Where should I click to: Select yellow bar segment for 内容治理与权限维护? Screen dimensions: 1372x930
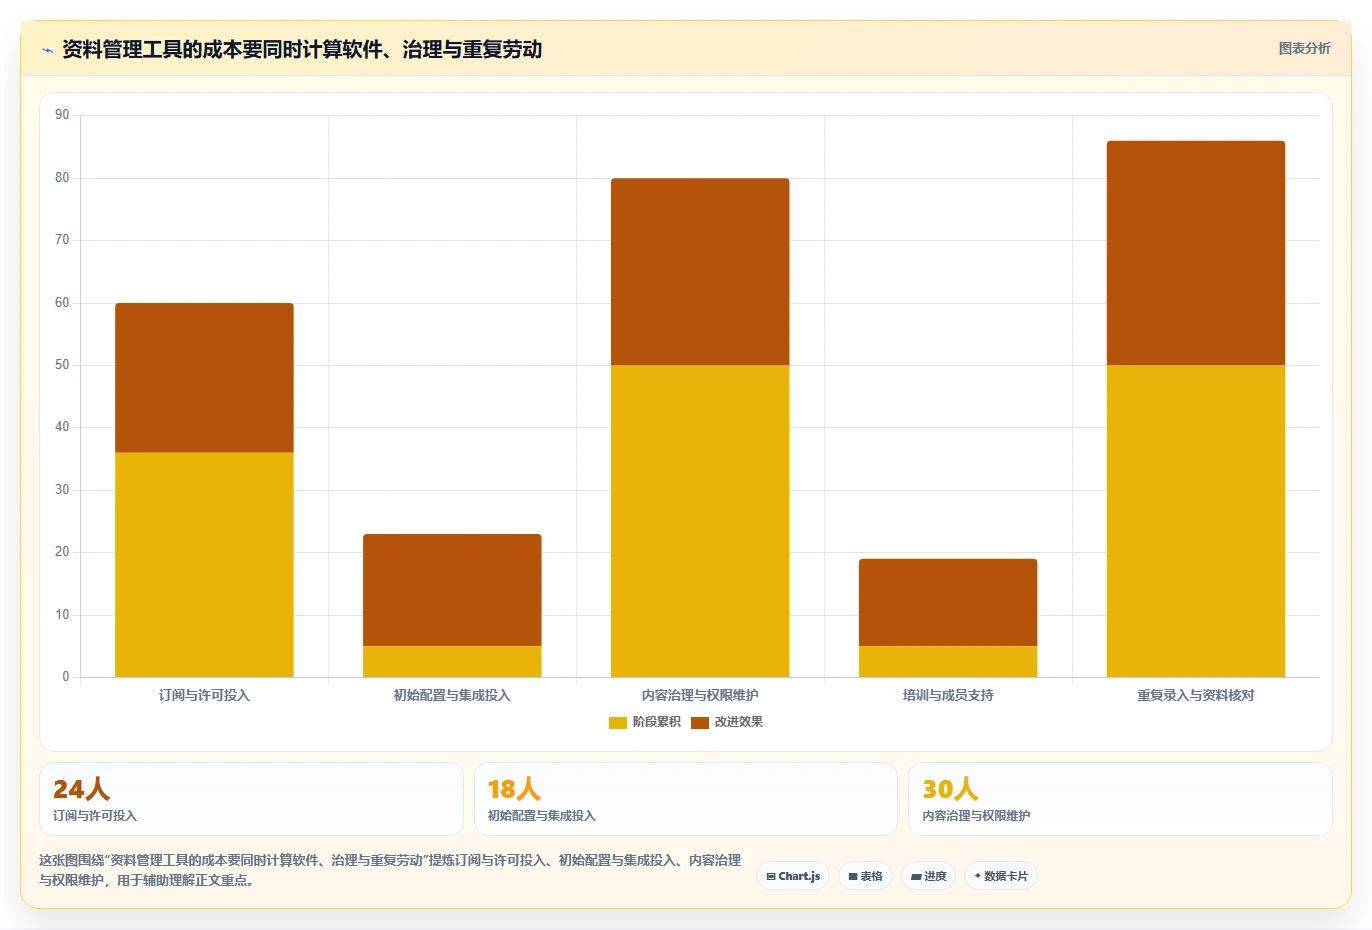click(700, 521)
